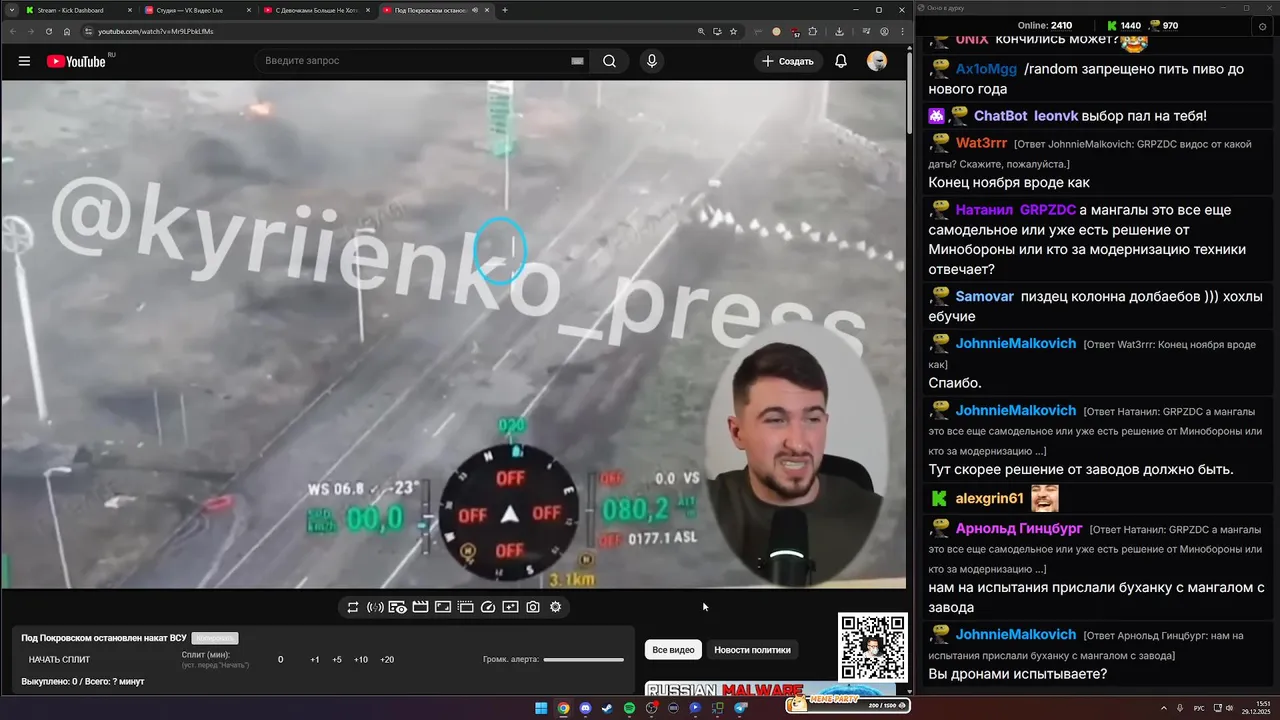Adjust Громк. алерта volume slider
This screenshot has height=720, width=1280.
coord(584,660)
